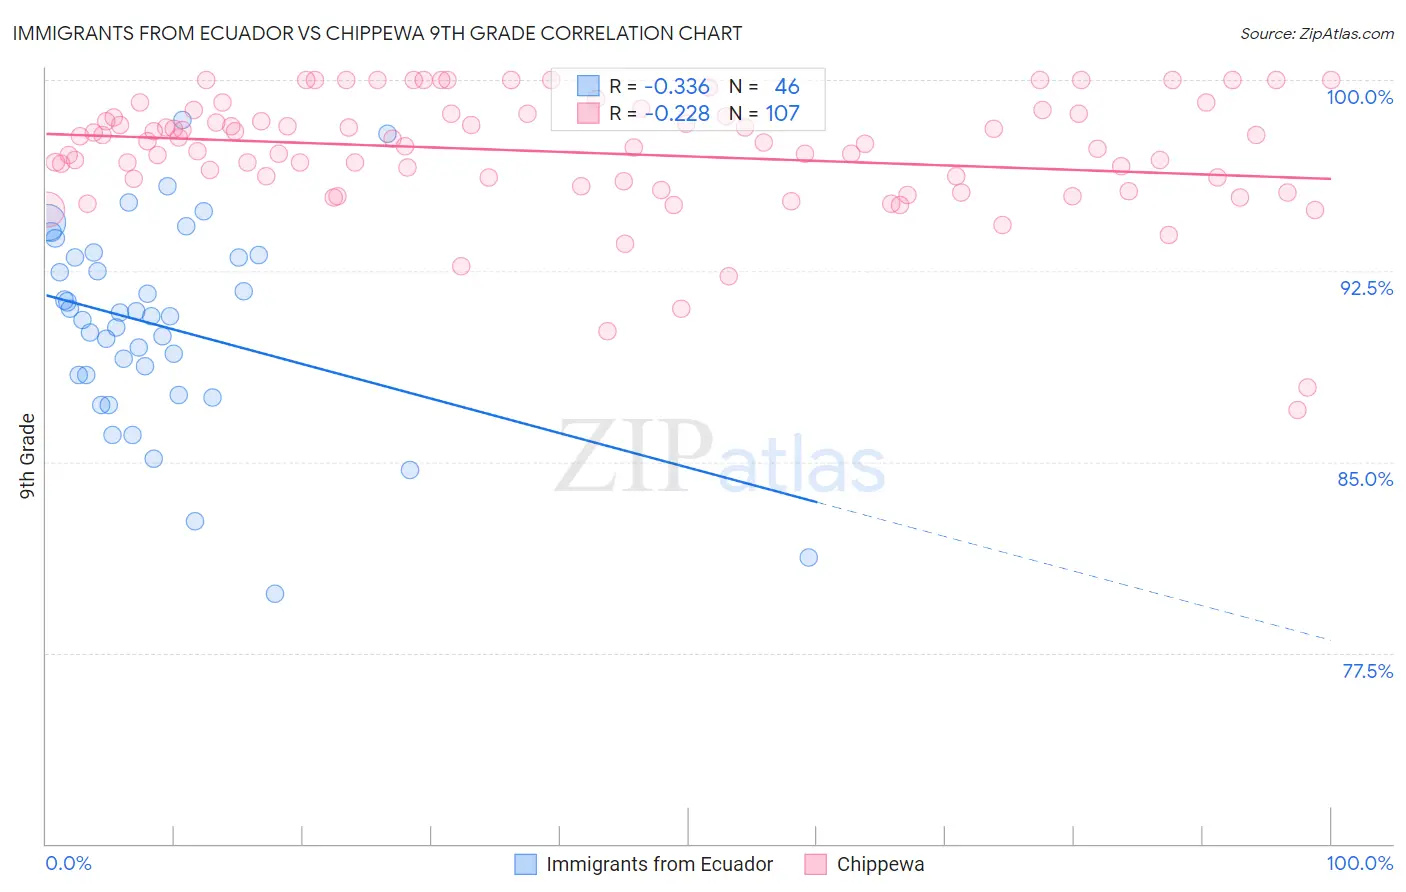Screen dimensions: 1406x892
Task: Select the Chippewa legend label
Action: pos(880,864)
